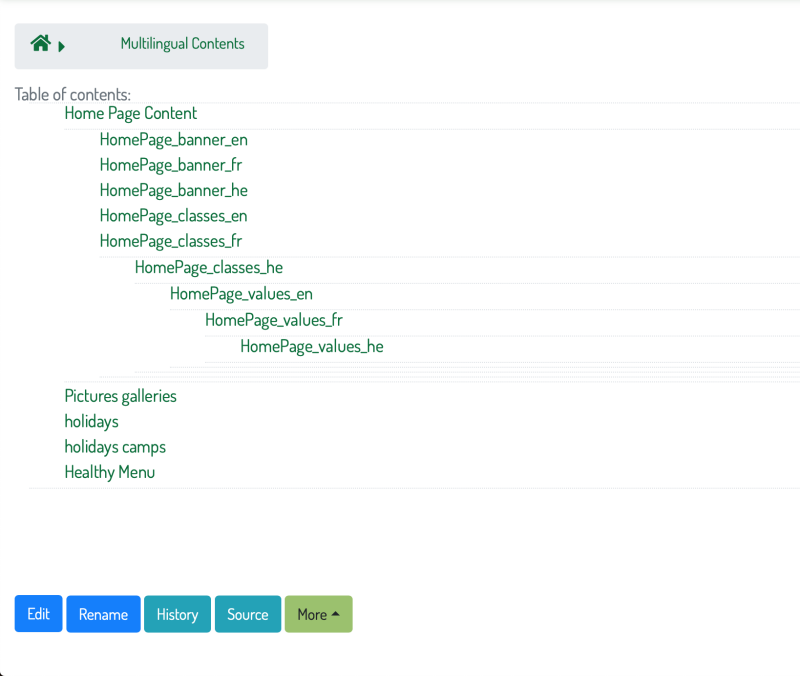
Task: Open HomePage_values_he entry
Action: click(x=312, y=347)
